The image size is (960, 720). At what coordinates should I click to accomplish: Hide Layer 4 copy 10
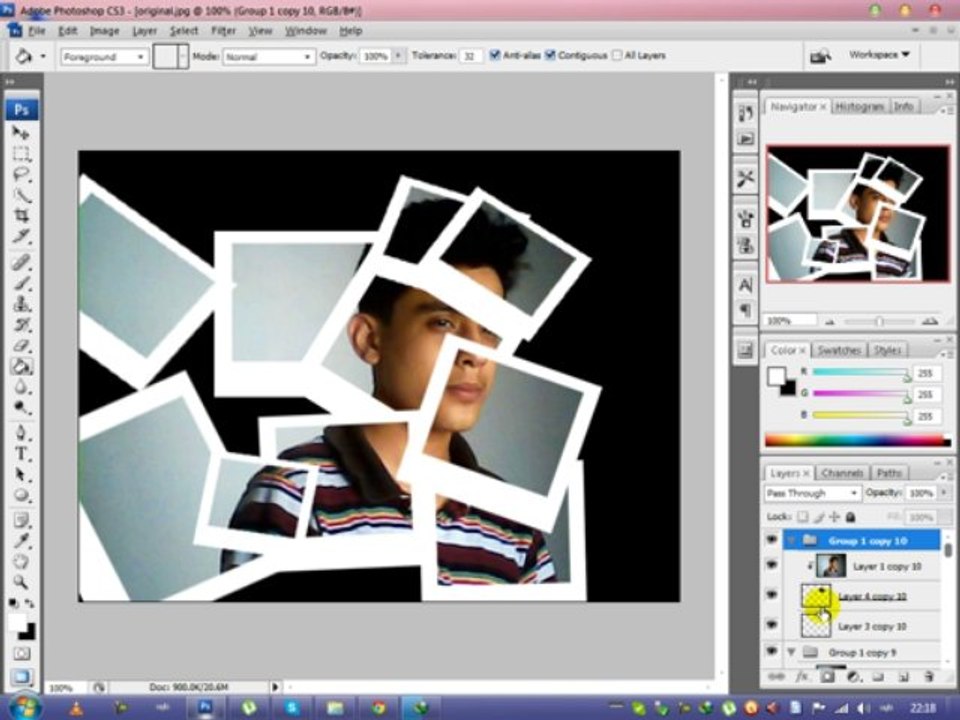[771, 595]
